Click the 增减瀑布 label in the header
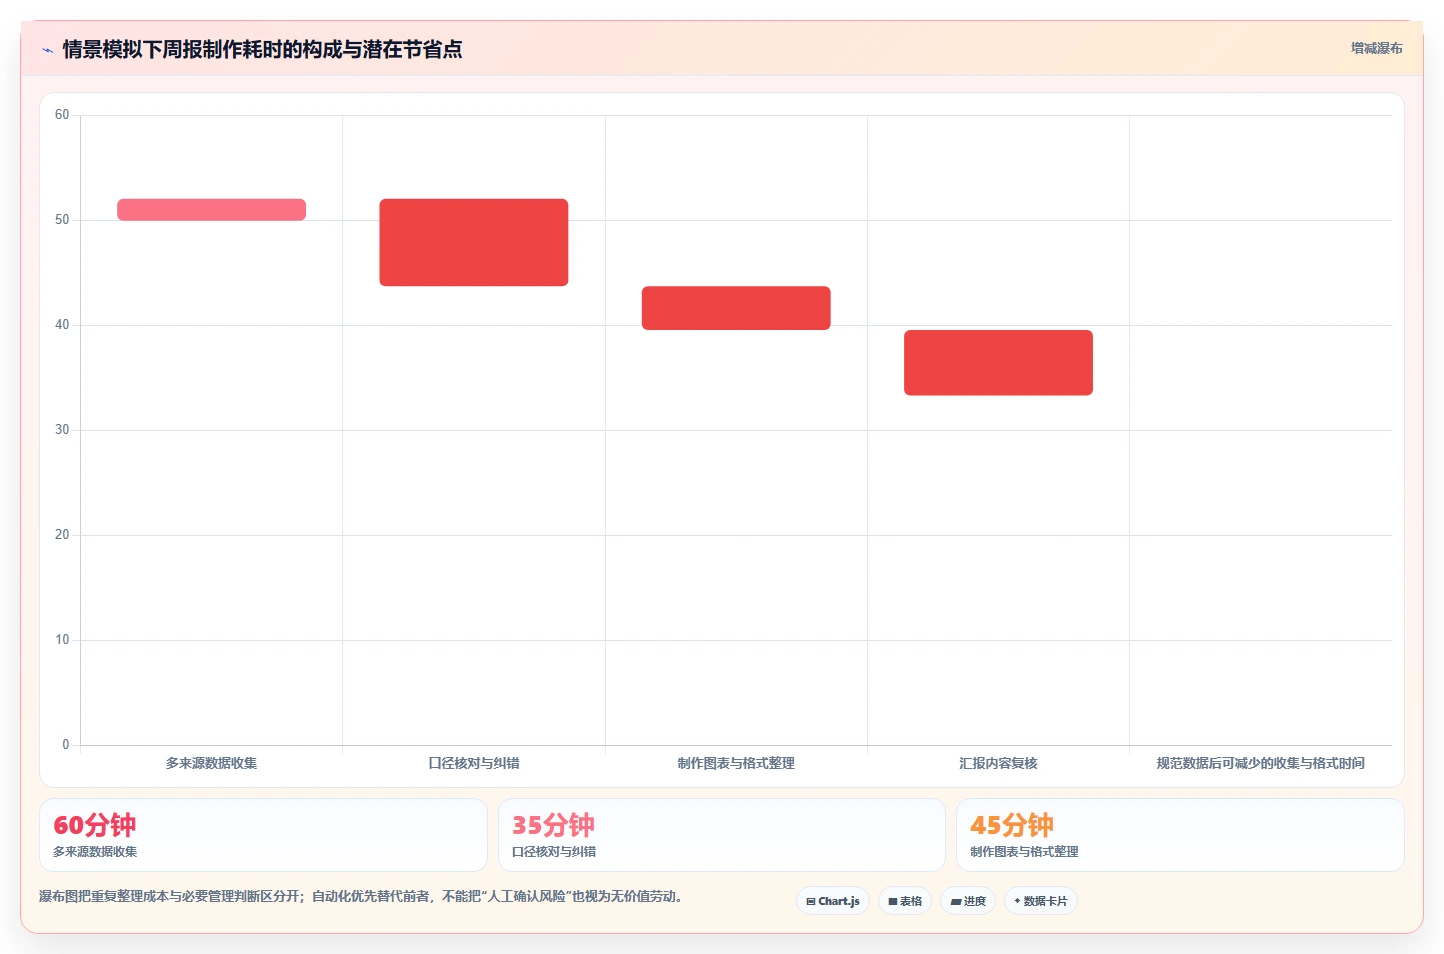1444x954 pixels. 1376,48
